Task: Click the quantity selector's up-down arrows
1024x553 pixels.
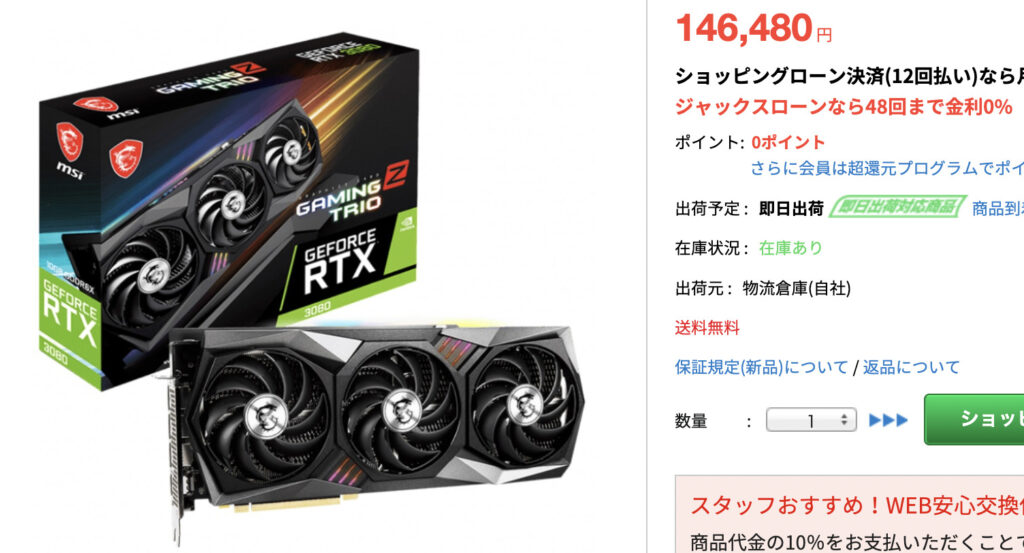Action: 844,420
